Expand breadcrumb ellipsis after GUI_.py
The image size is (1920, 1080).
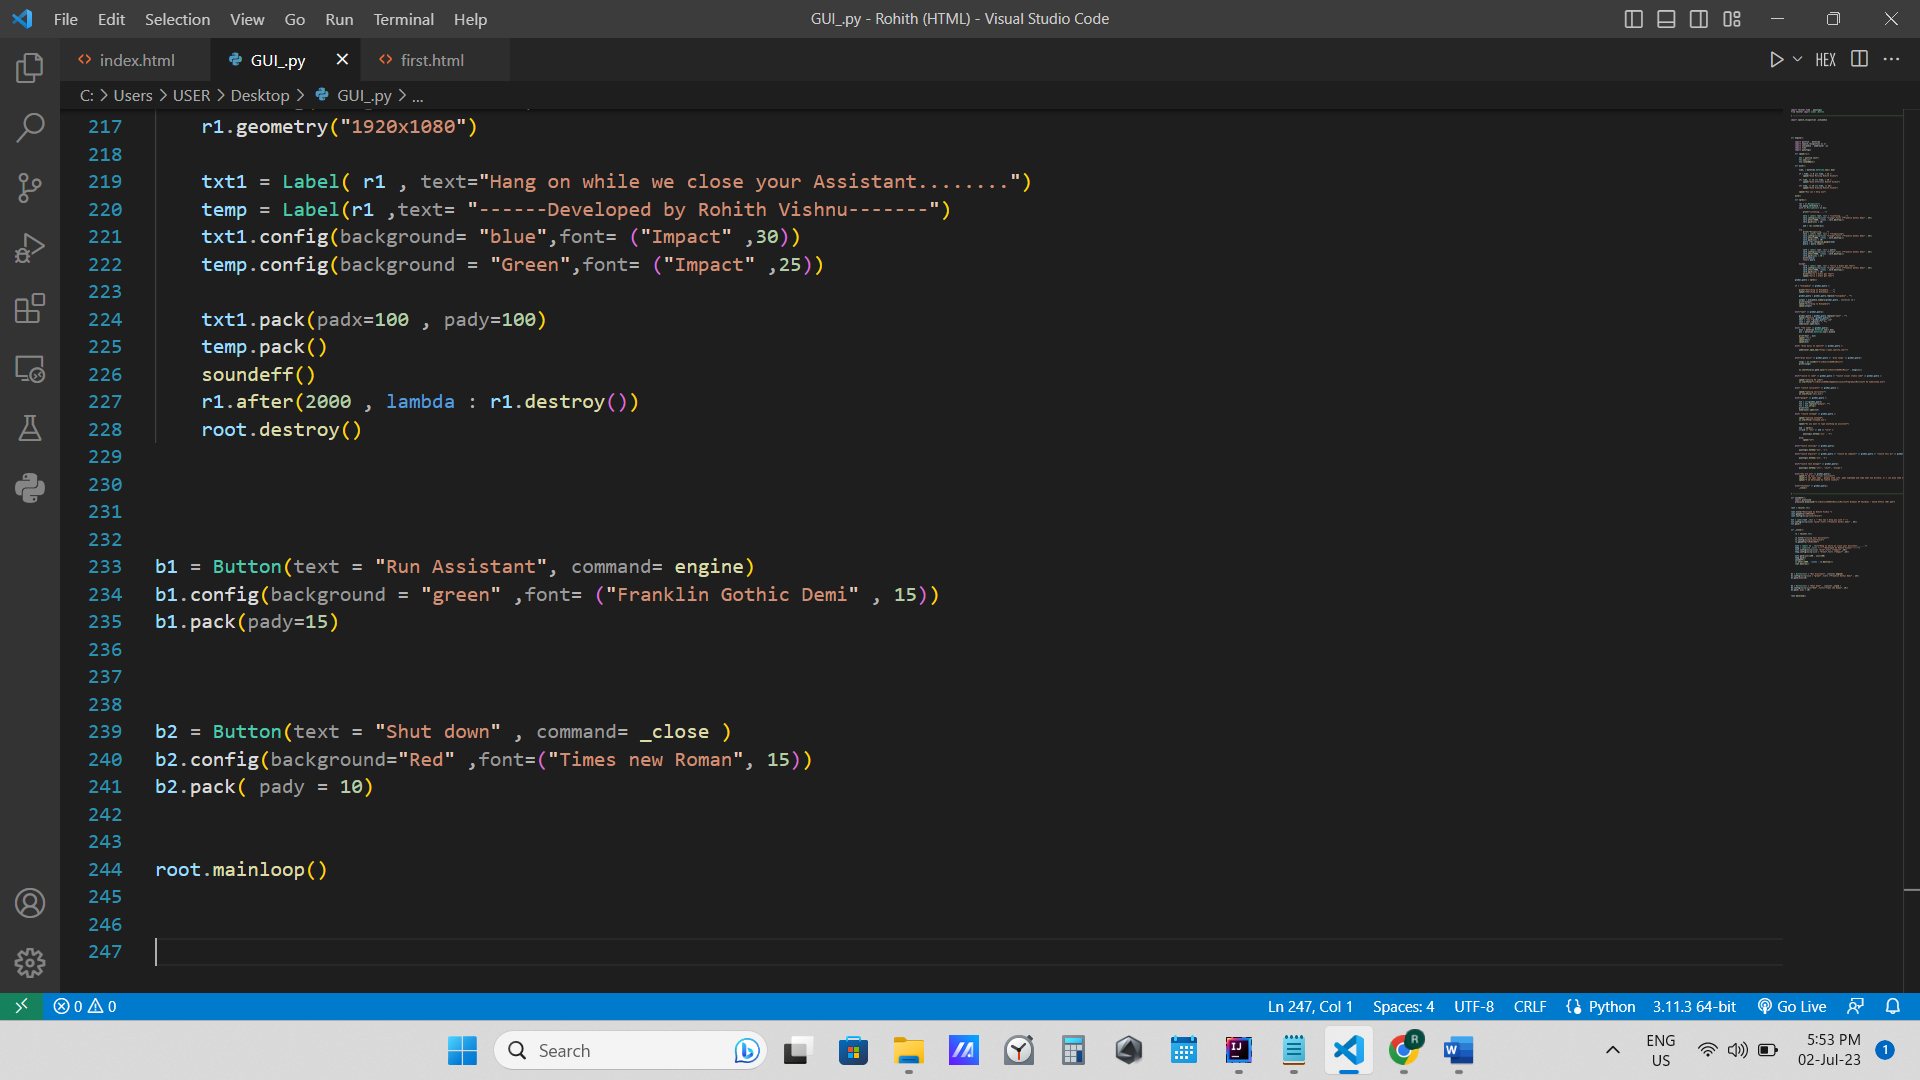pos(418,96)
